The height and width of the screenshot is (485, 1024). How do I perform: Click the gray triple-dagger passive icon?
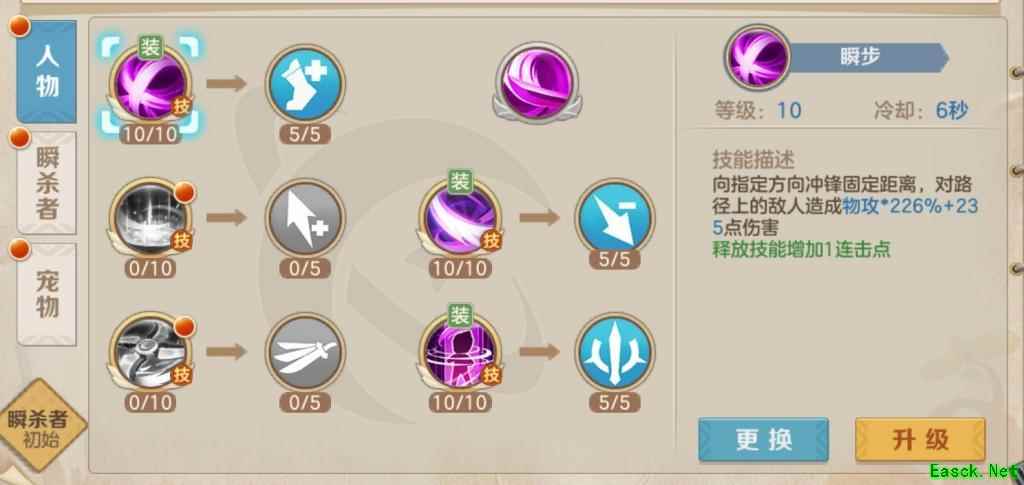[x=305, y=352]
